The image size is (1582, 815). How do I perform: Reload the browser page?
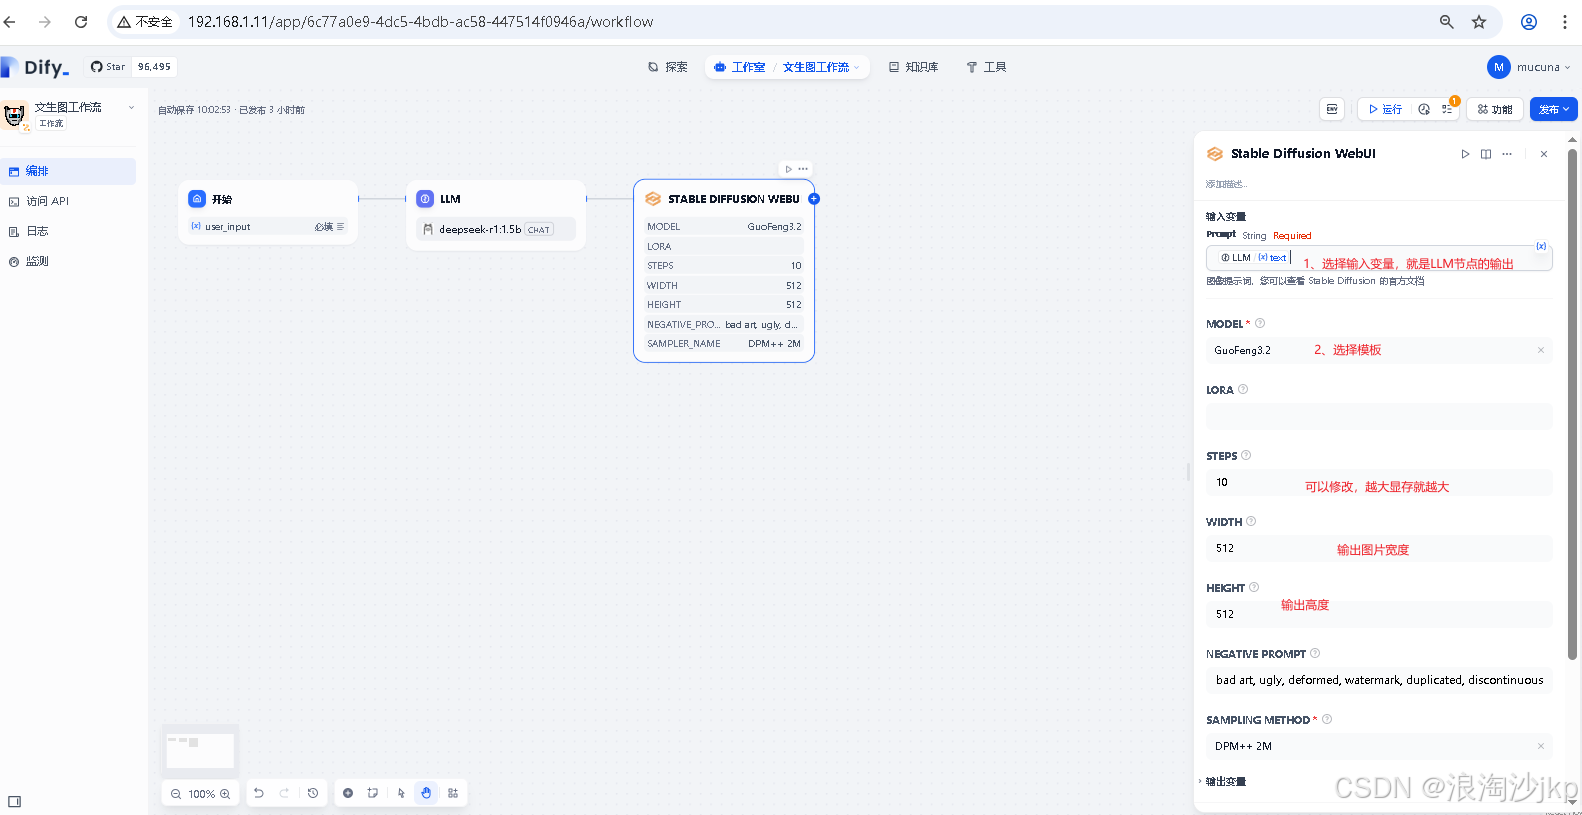tap(81, 21)
